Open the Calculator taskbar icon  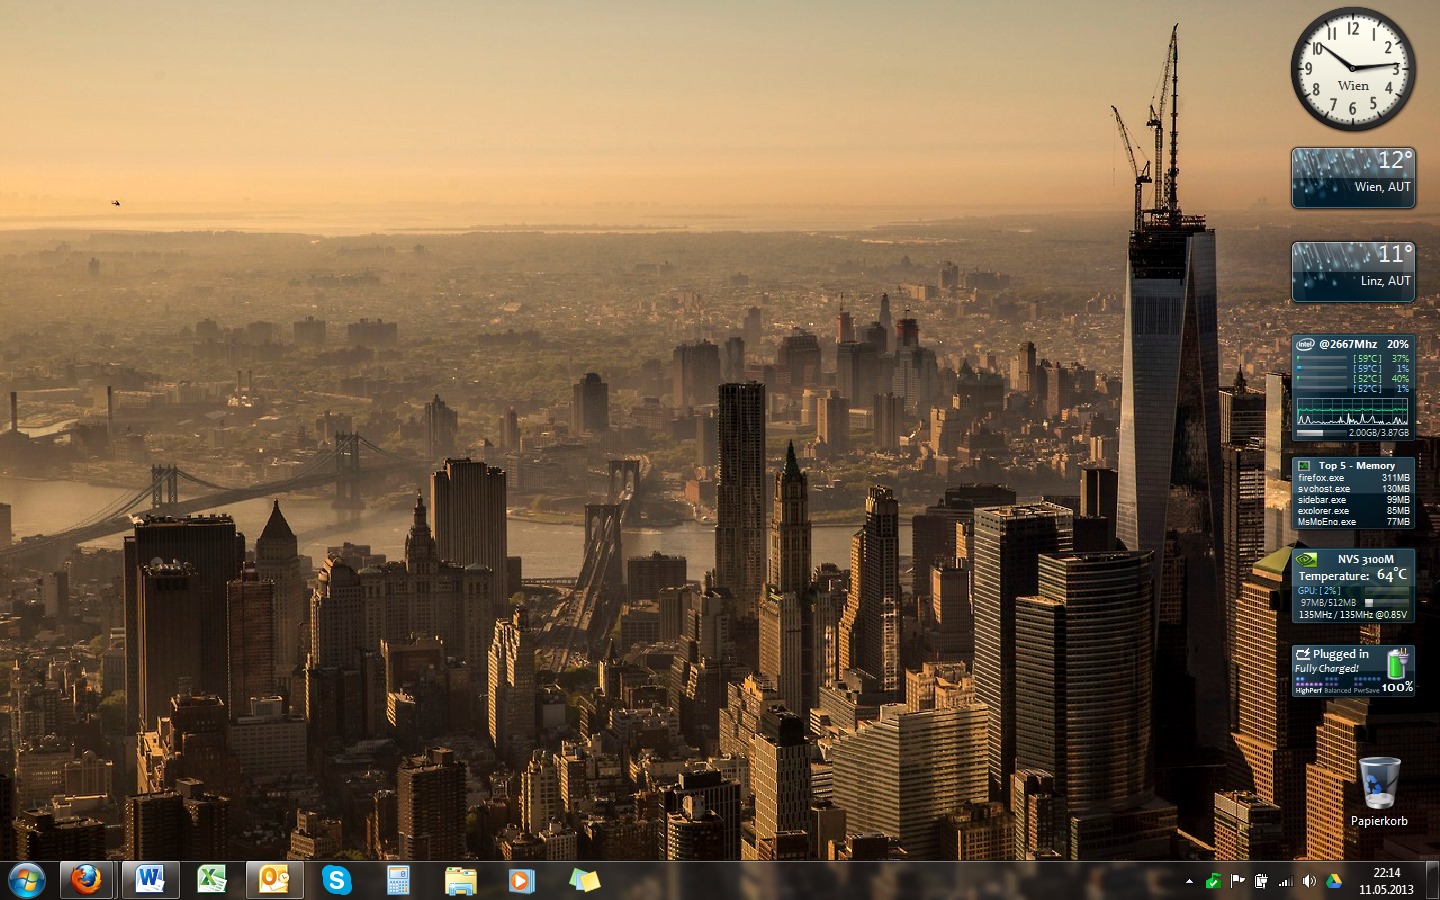[398, 880]
